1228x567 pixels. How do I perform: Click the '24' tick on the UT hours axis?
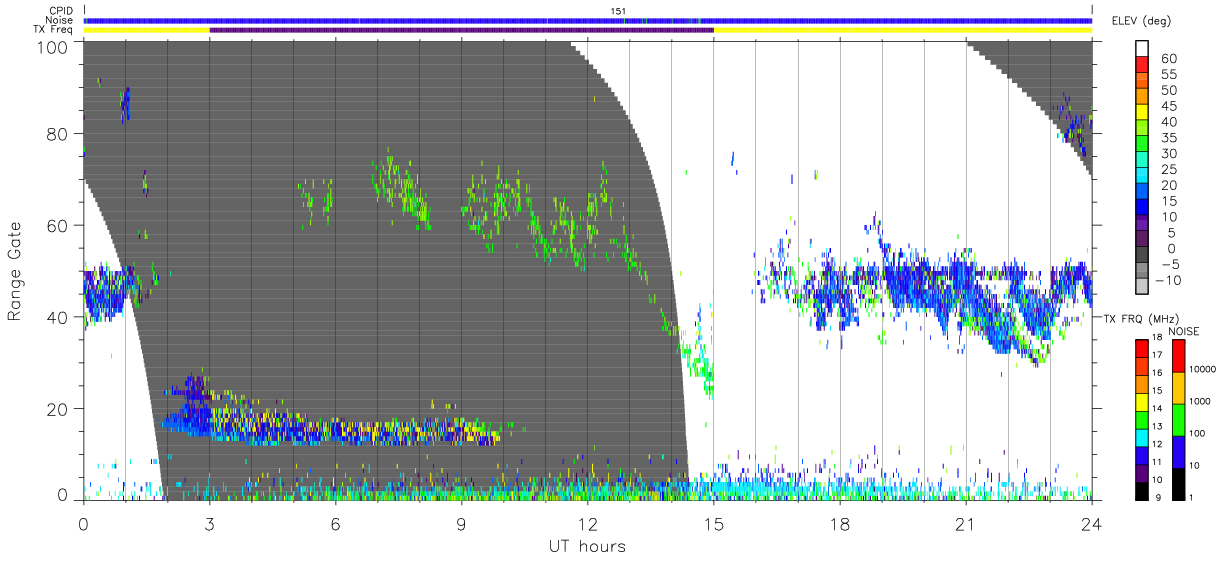(x=1091, y=523)
